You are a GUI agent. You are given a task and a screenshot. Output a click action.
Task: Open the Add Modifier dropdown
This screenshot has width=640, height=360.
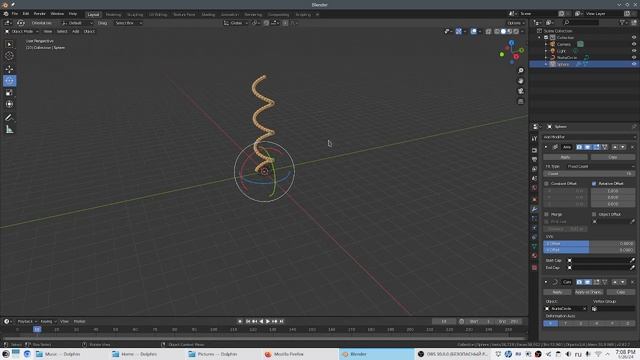pos(589,137)
